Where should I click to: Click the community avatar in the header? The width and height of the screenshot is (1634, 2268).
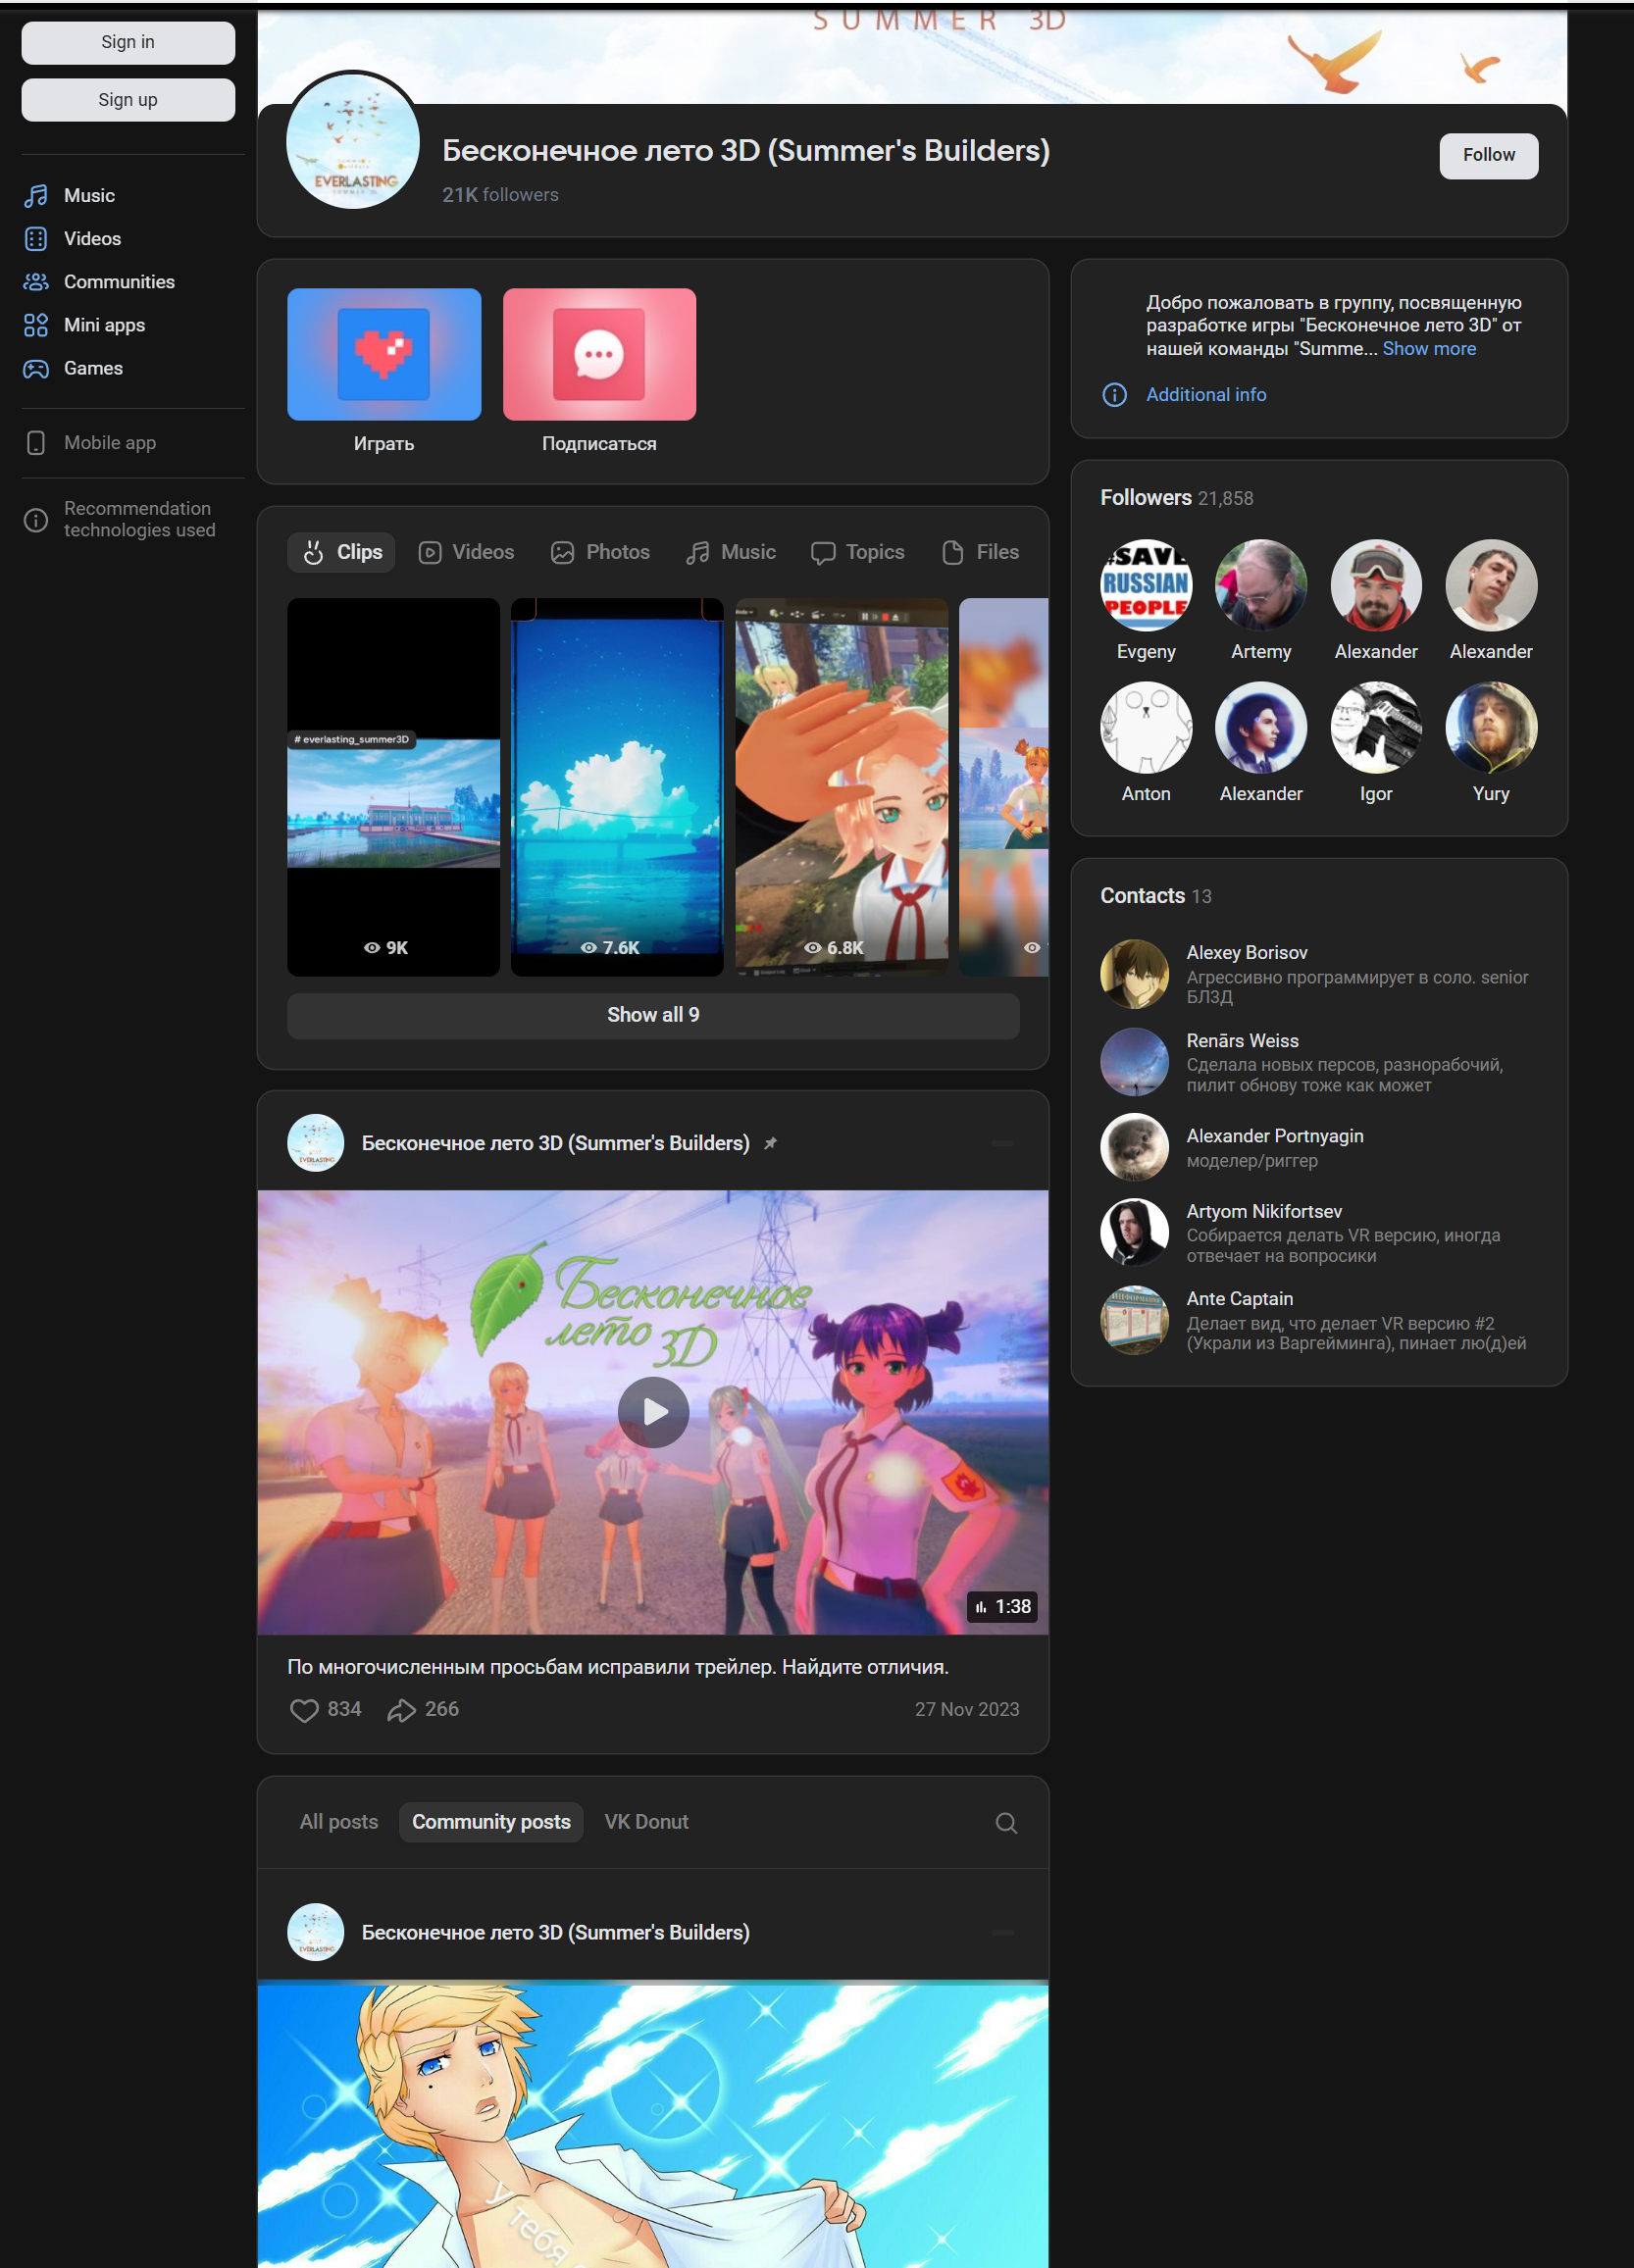click(353, 142)
